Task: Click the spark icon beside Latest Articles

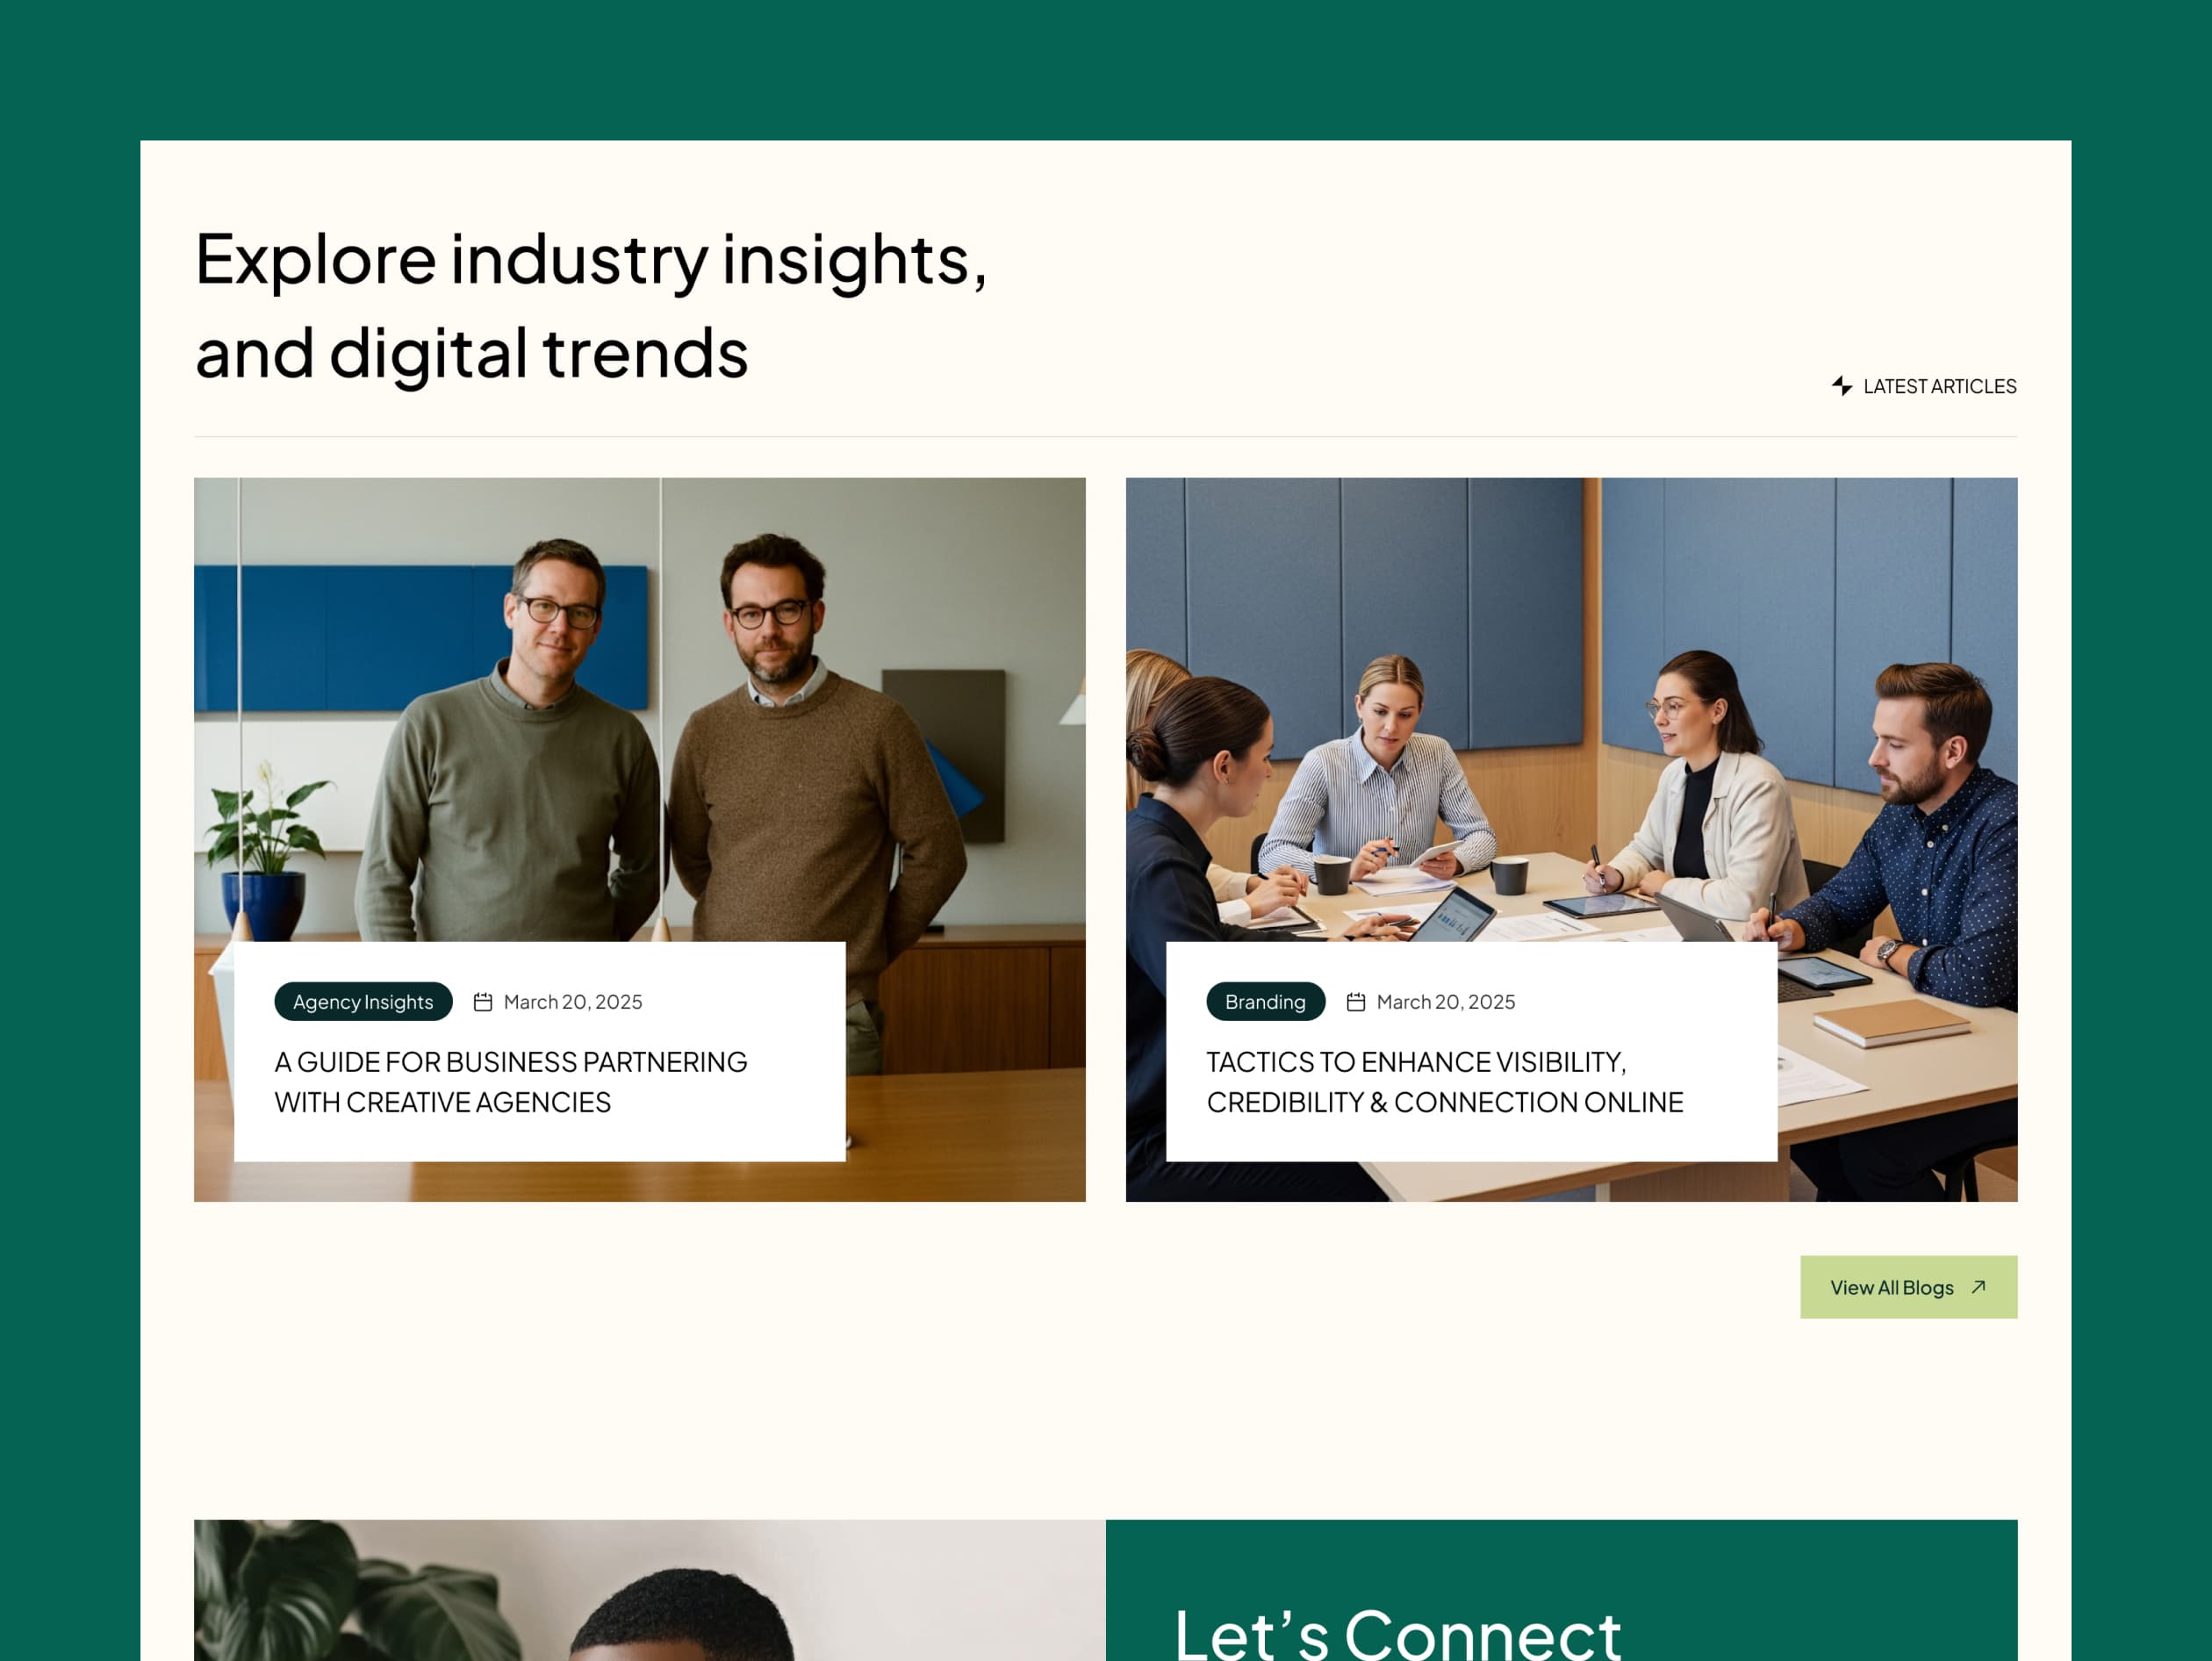Action: click(1842, 386)
